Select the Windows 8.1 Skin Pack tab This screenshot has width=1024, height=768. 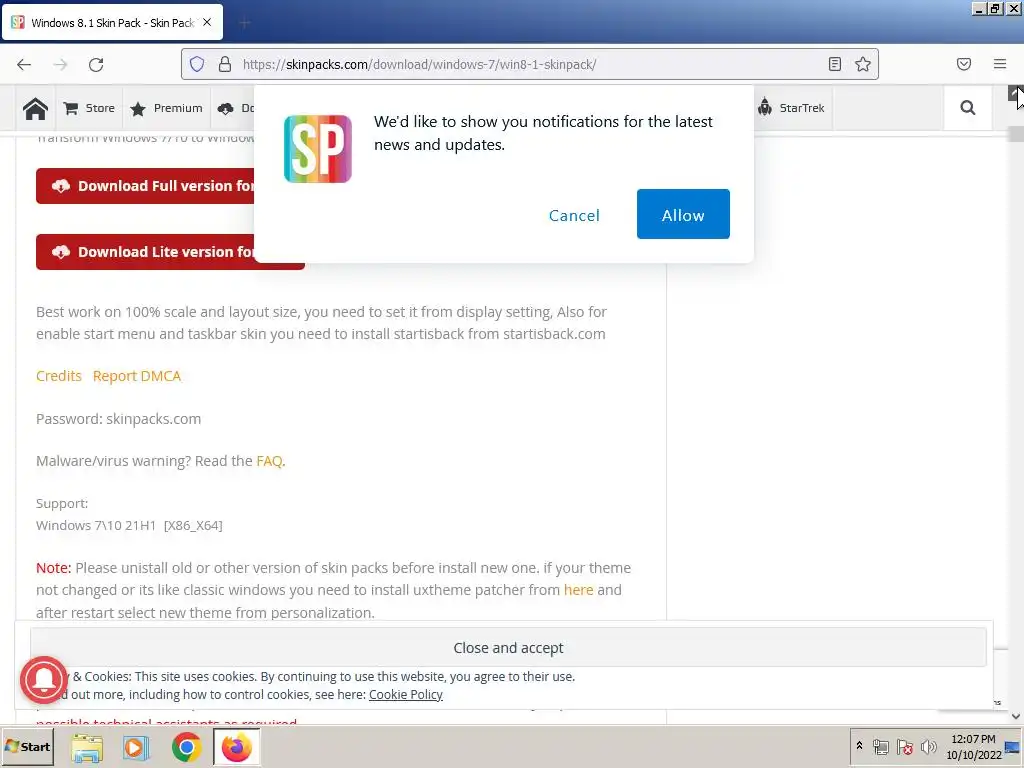pos(113,23)
